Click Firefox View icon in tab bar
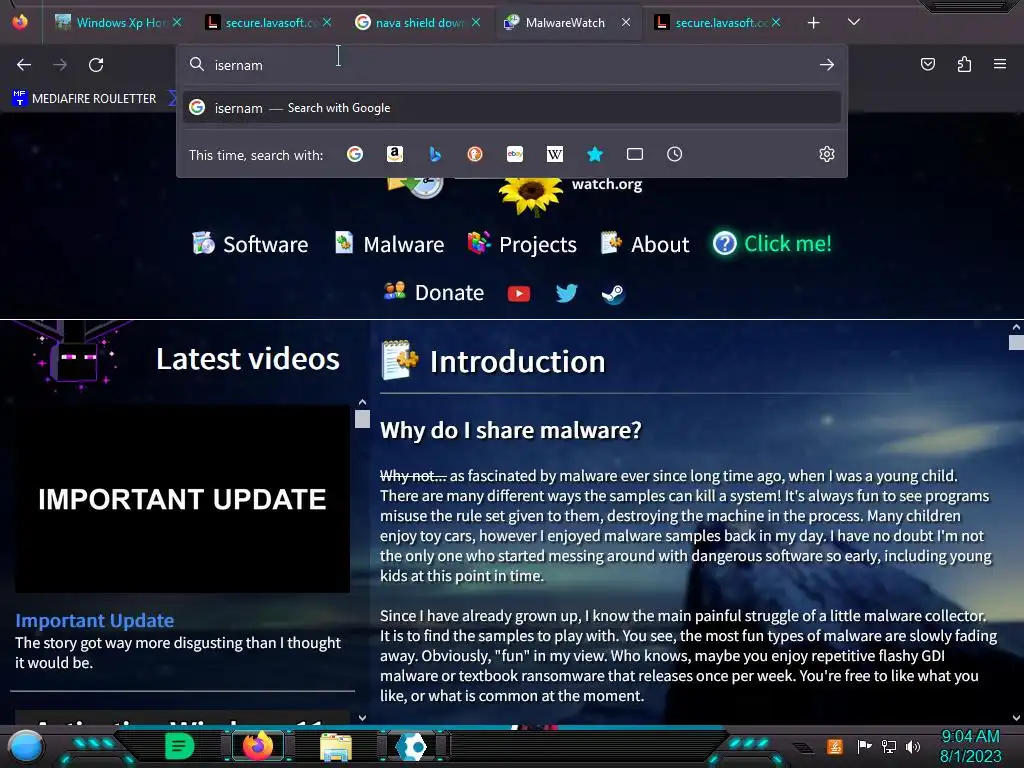 (x=20, y=22)
